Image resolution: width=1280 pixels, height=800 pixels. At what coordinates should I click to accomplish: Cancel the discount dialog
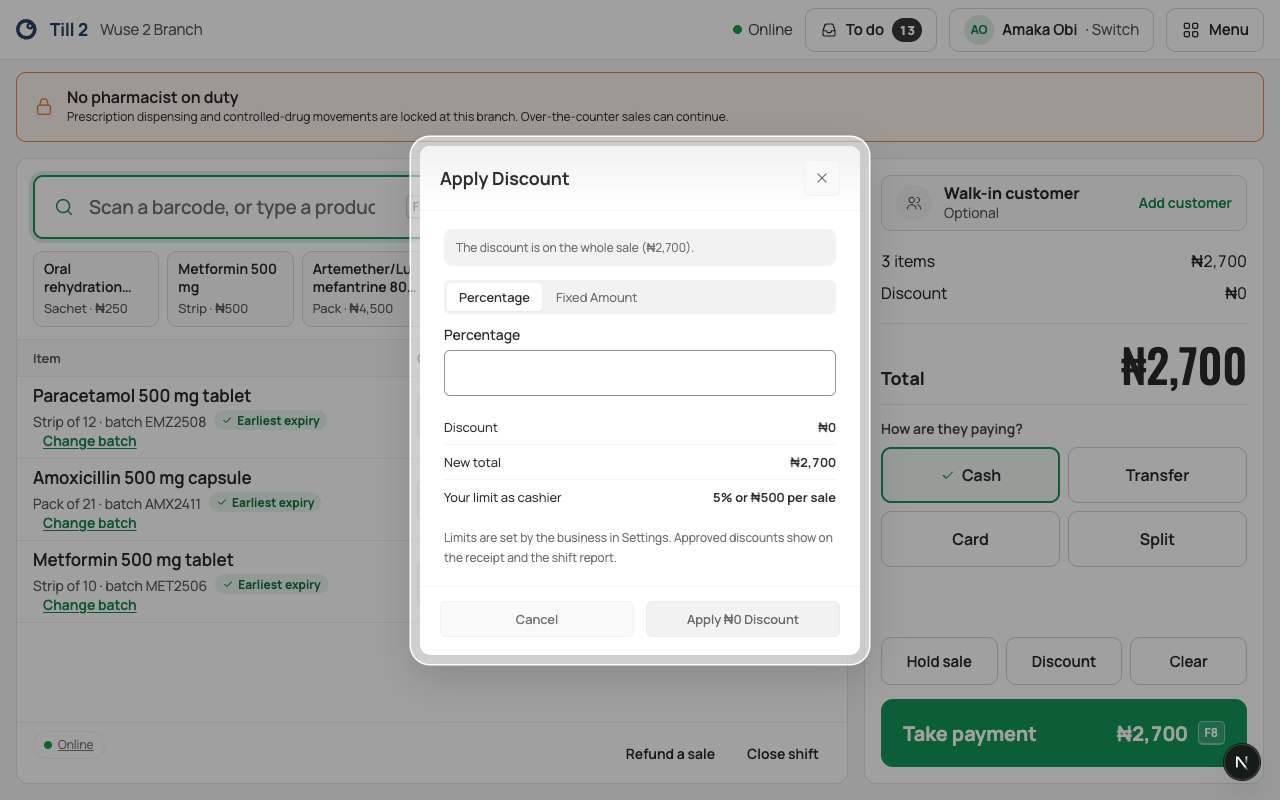click(537, 619)
